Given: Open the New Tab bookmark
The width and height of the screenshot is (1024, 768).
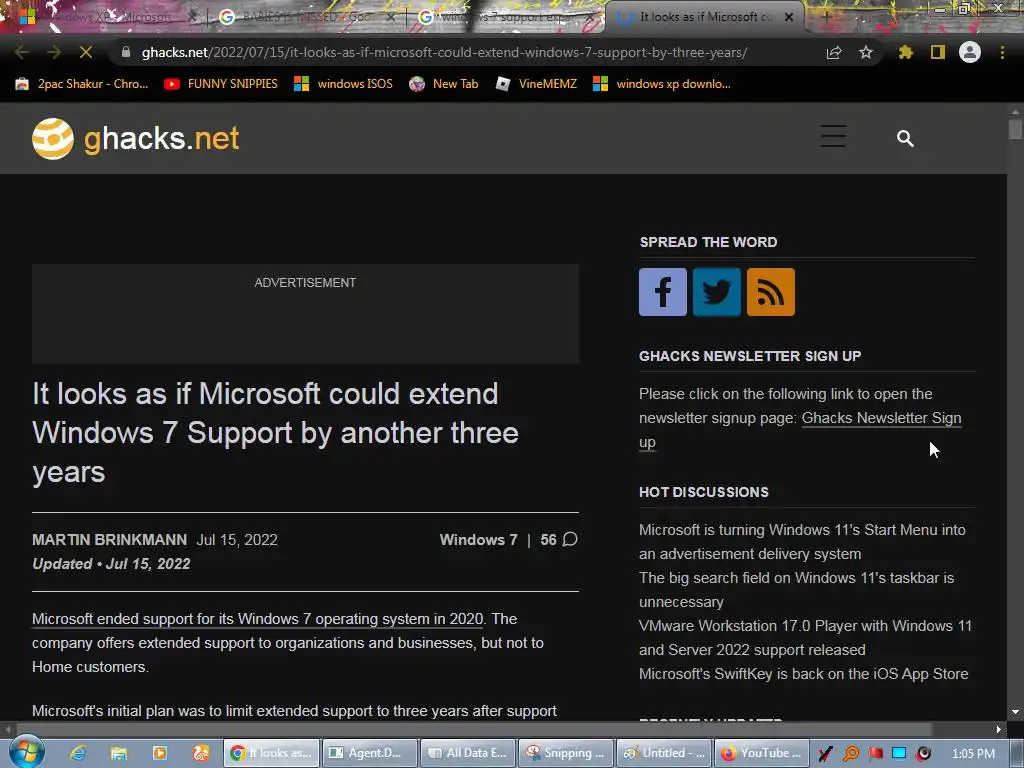Looking at the screenshot, I should 443,84.
